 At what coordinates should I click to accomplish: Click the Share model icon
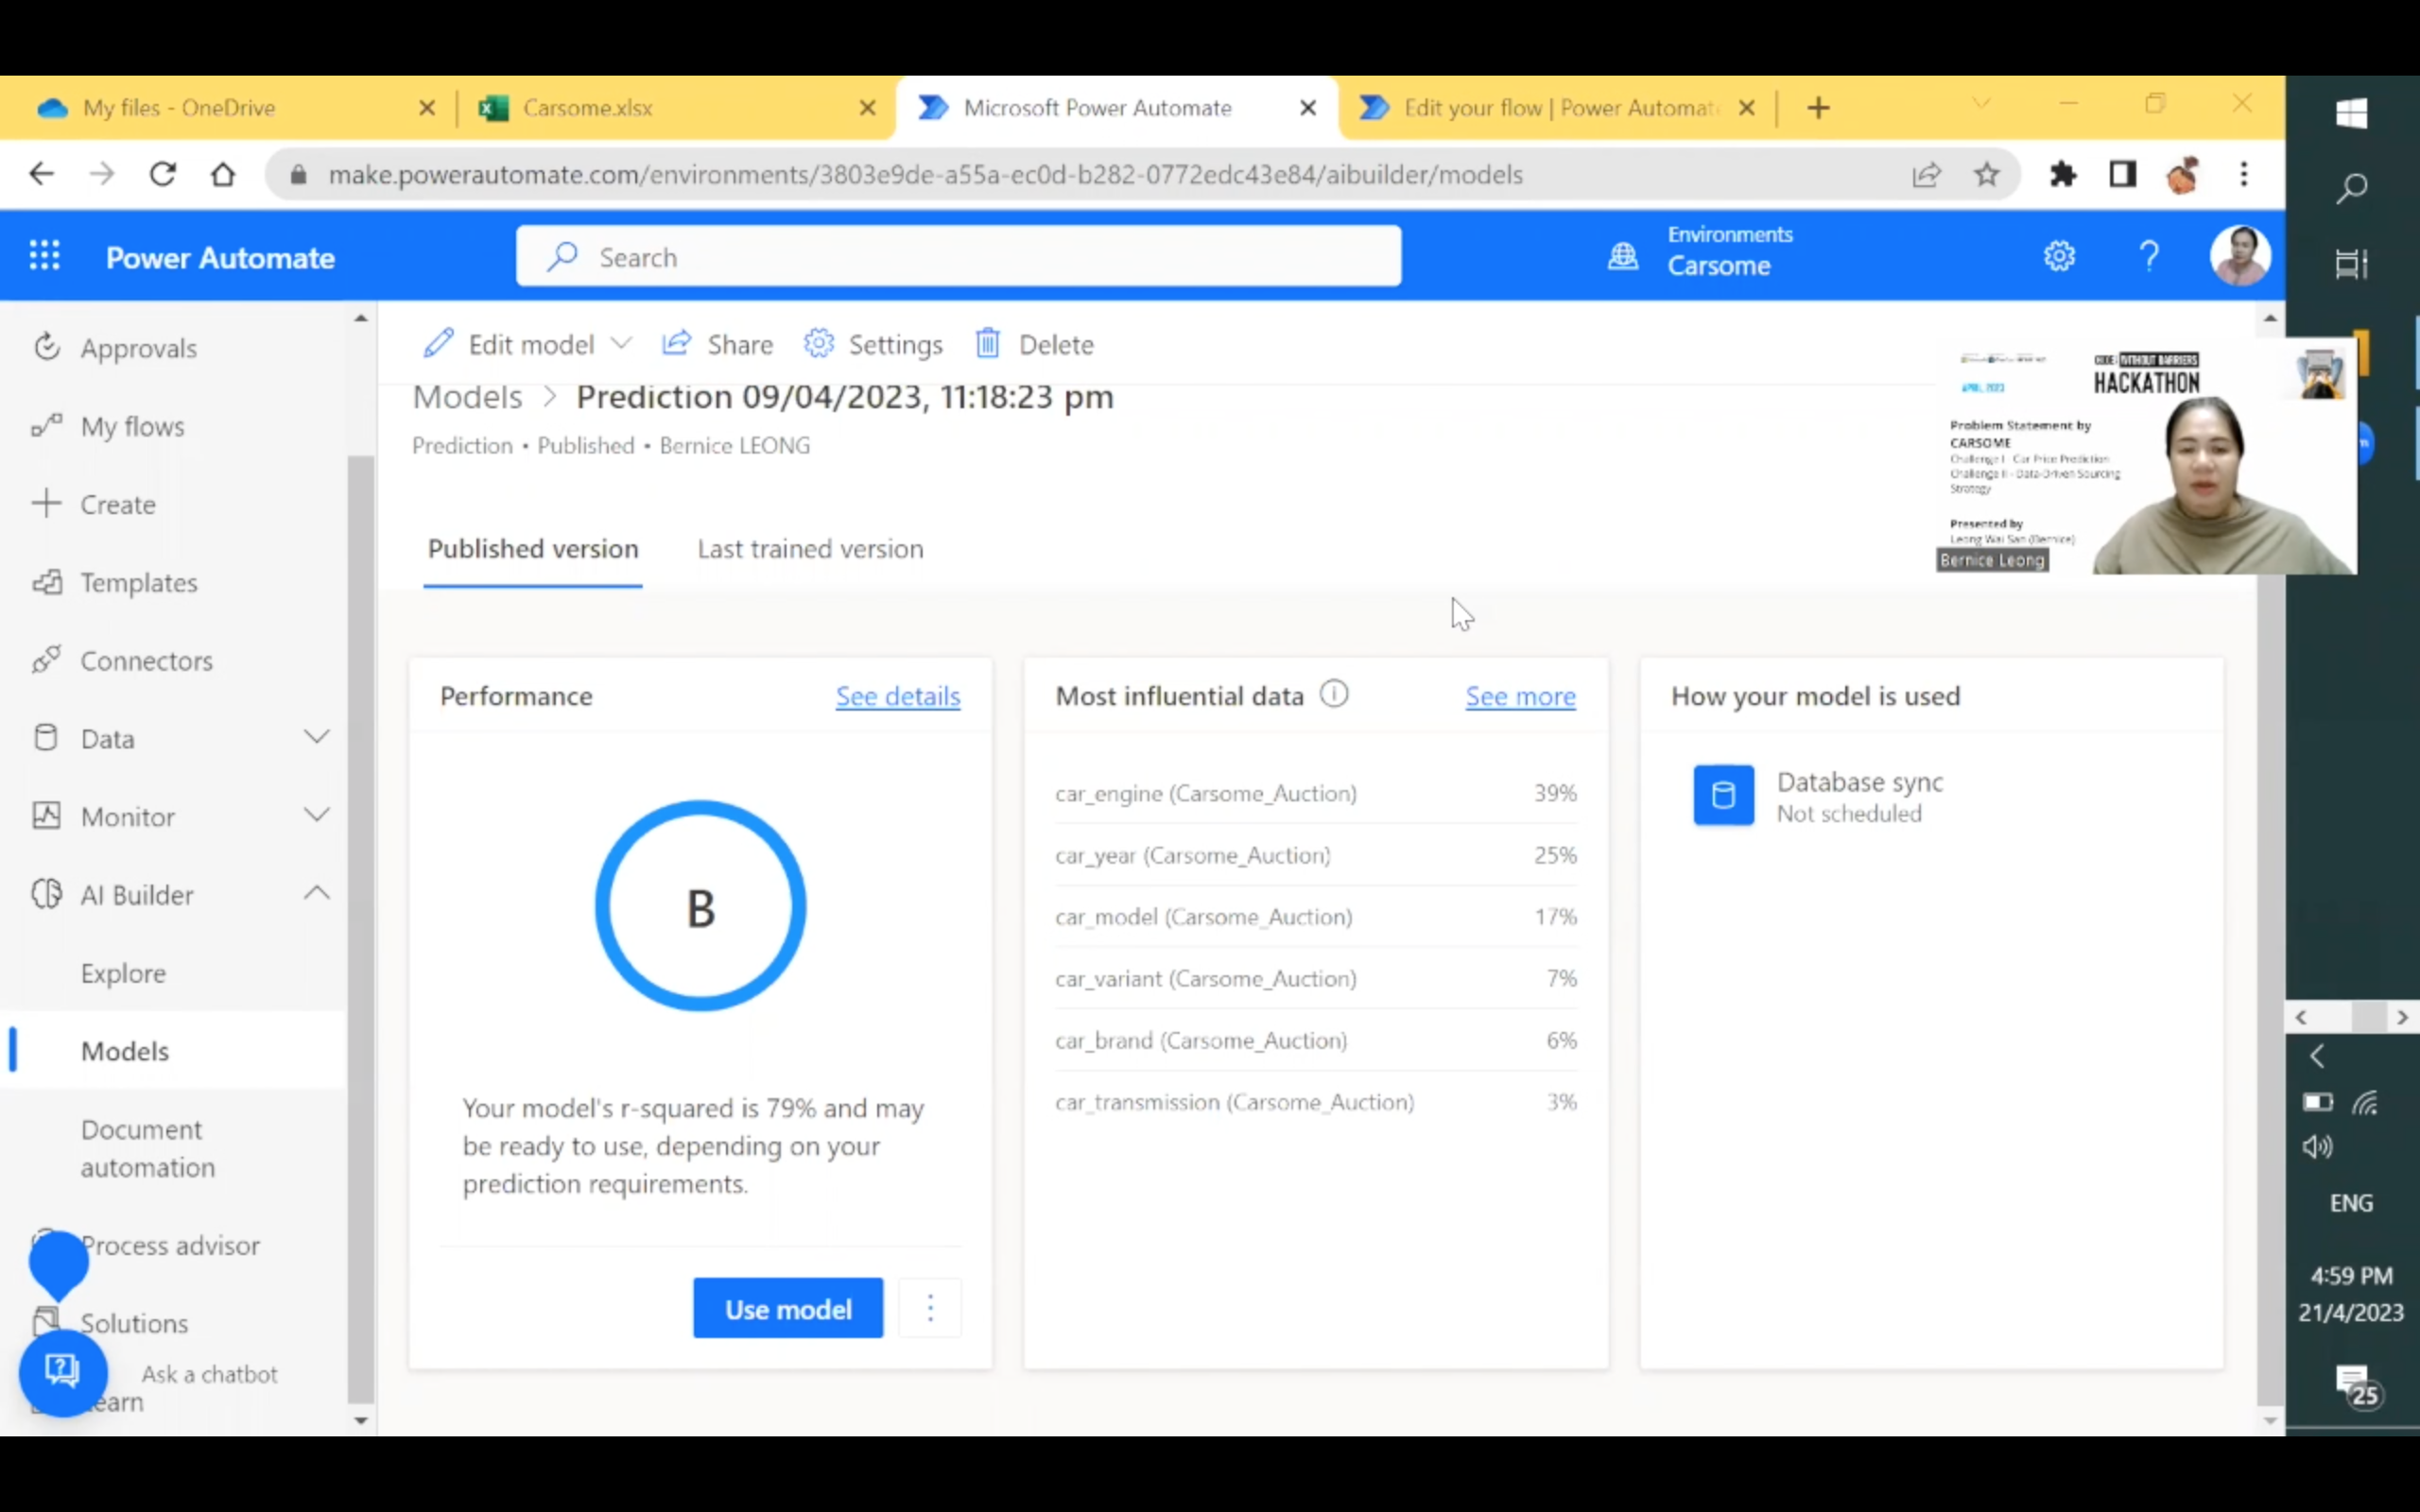coord(677,344)
